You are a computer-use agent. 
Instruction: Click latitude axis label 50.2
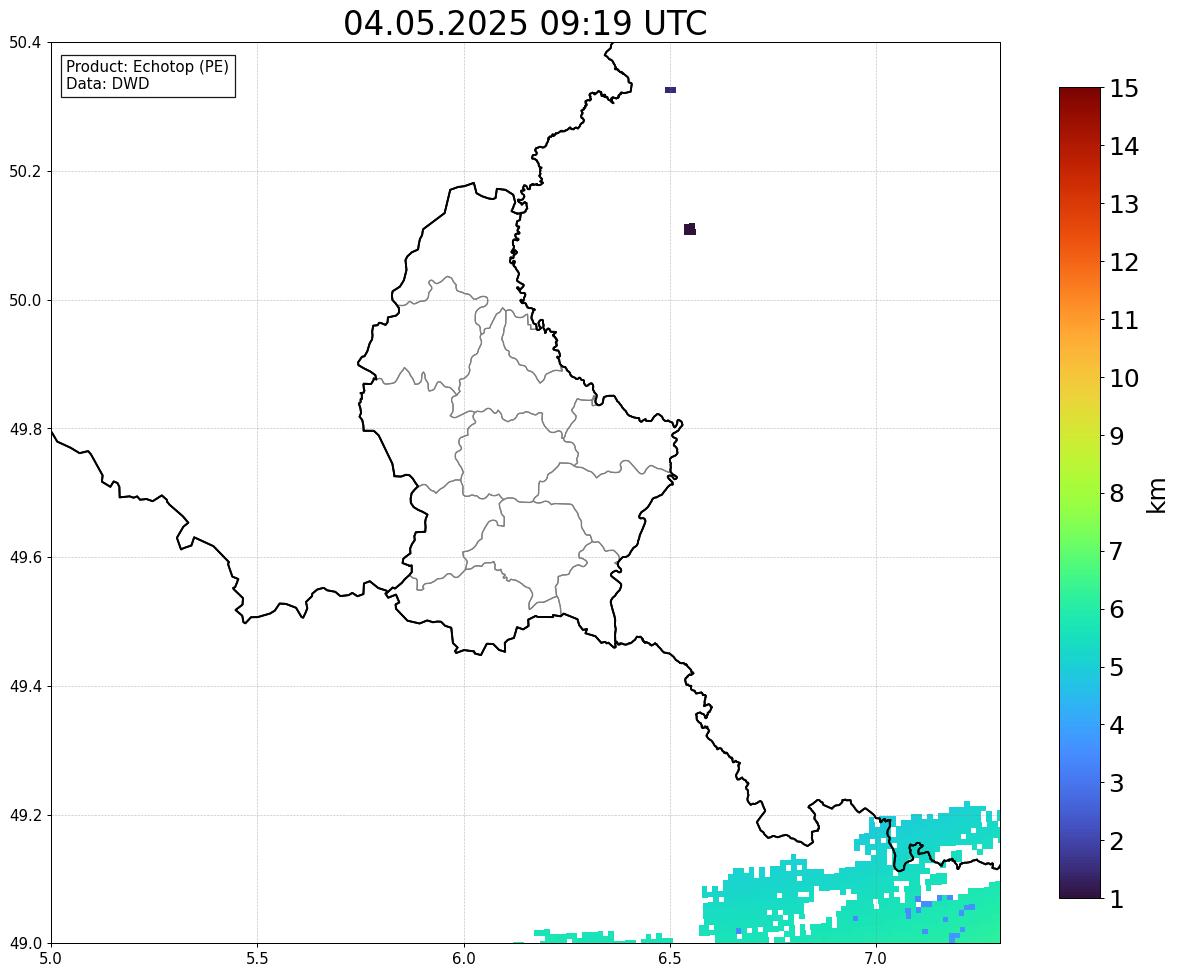click(x=25, y=171)
